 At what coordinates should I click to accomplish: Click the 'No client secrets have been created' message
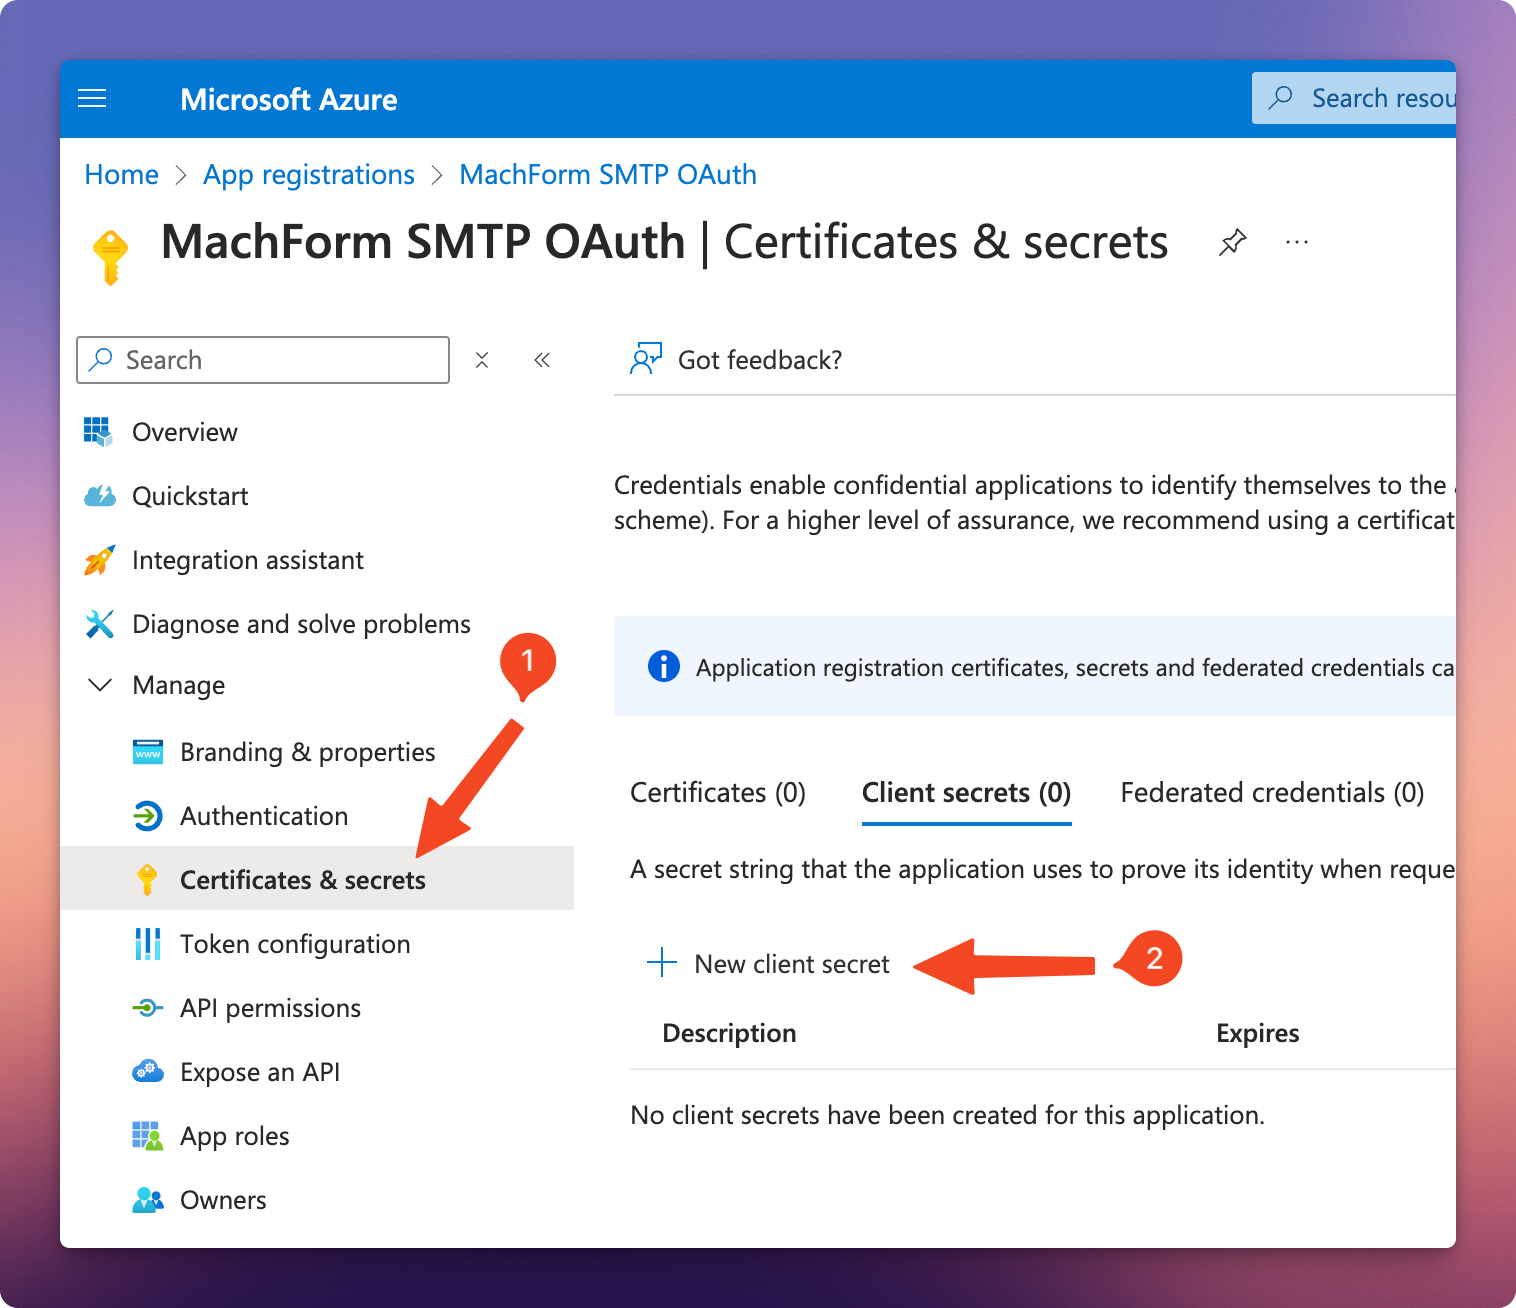947,1115
